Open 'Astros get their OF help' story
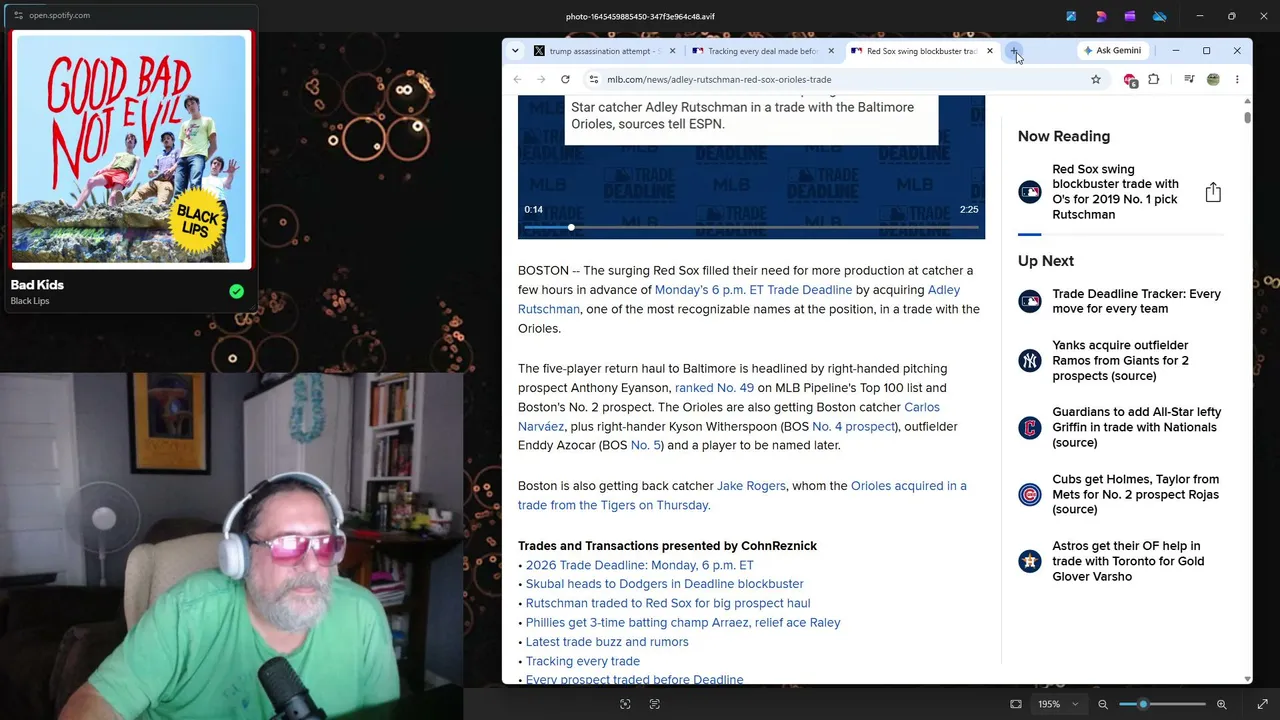The height and width of the screenshot is (720, 1280). (x=1128, y=562)
